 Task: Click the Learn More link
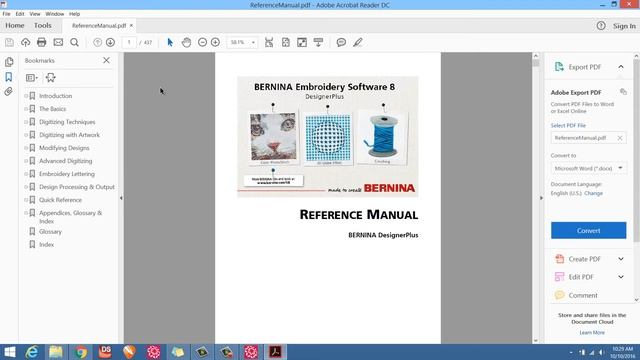click(592, 333)
